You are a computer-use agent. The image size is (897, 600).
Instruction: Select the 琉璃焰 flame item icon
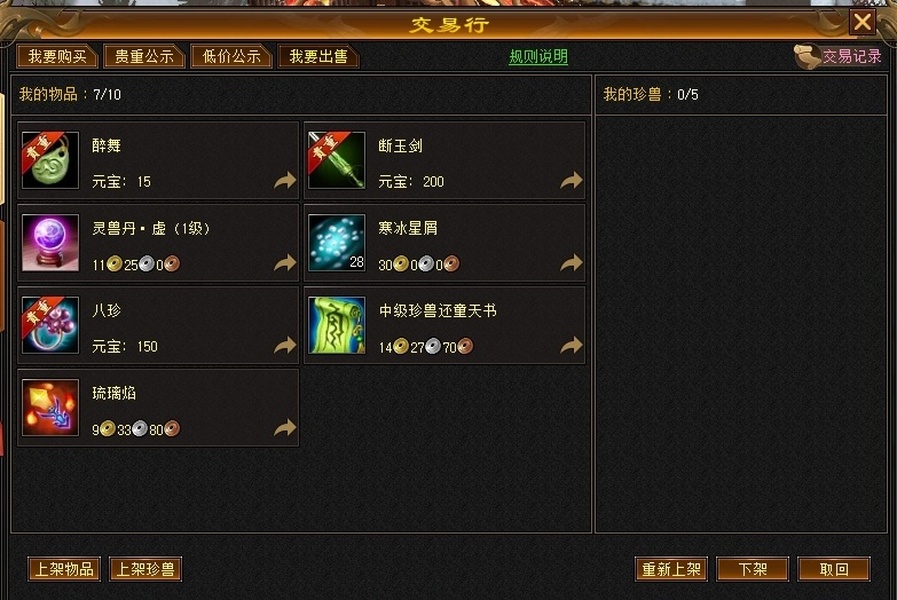(x=50, y=407)
